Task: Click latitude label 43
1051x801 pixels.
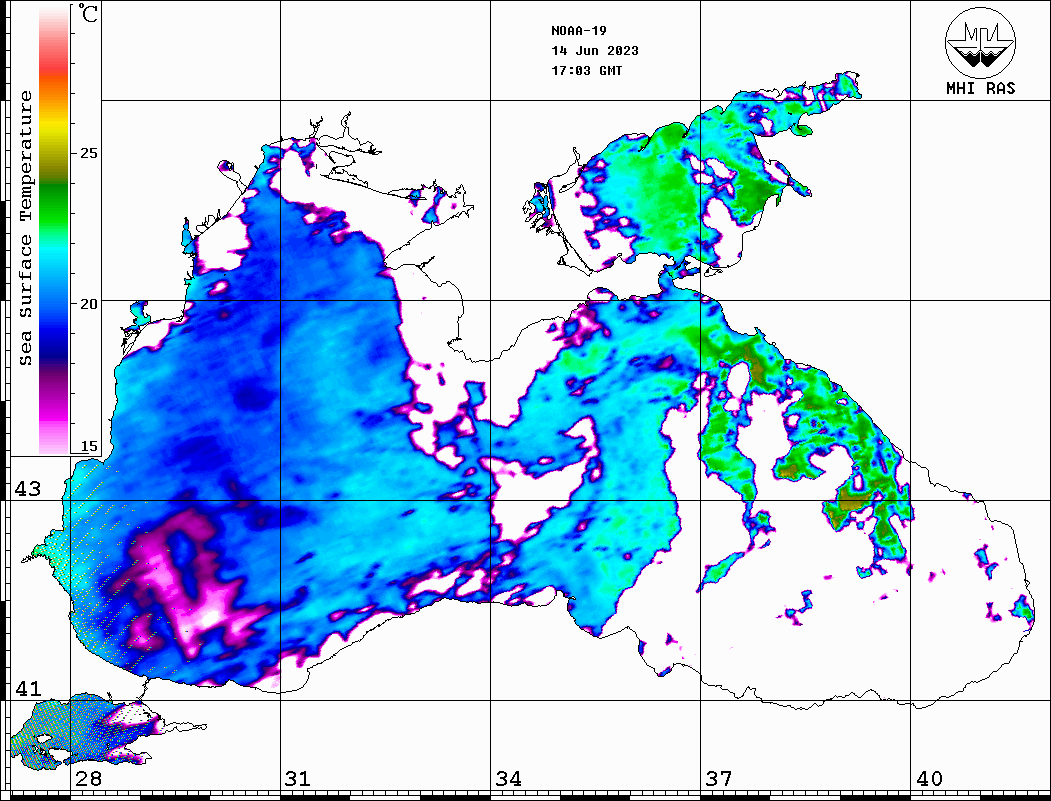Action: (28, 489)
